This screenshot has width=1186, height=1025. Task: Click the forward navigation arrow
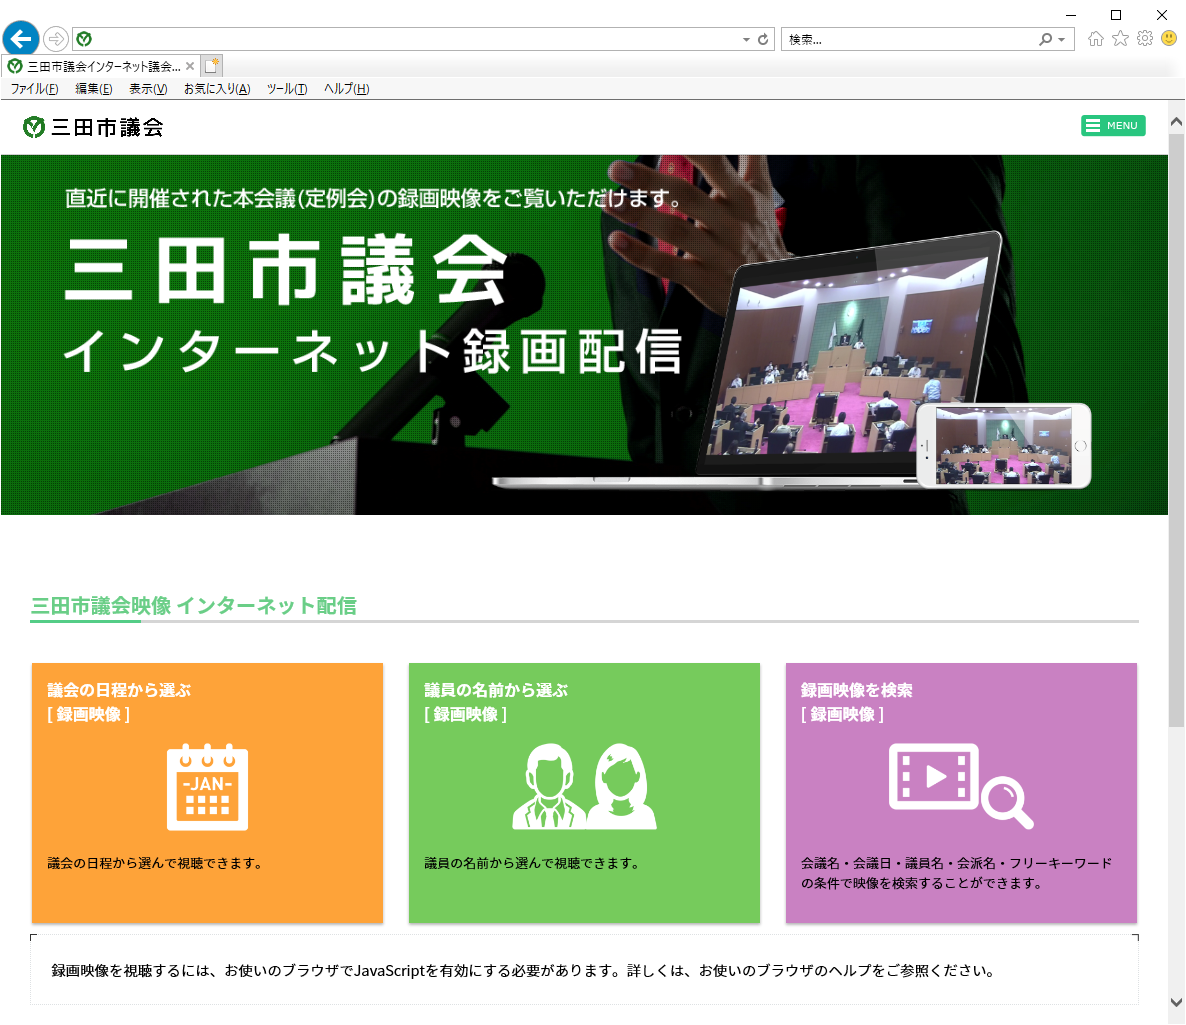[55, 39]
